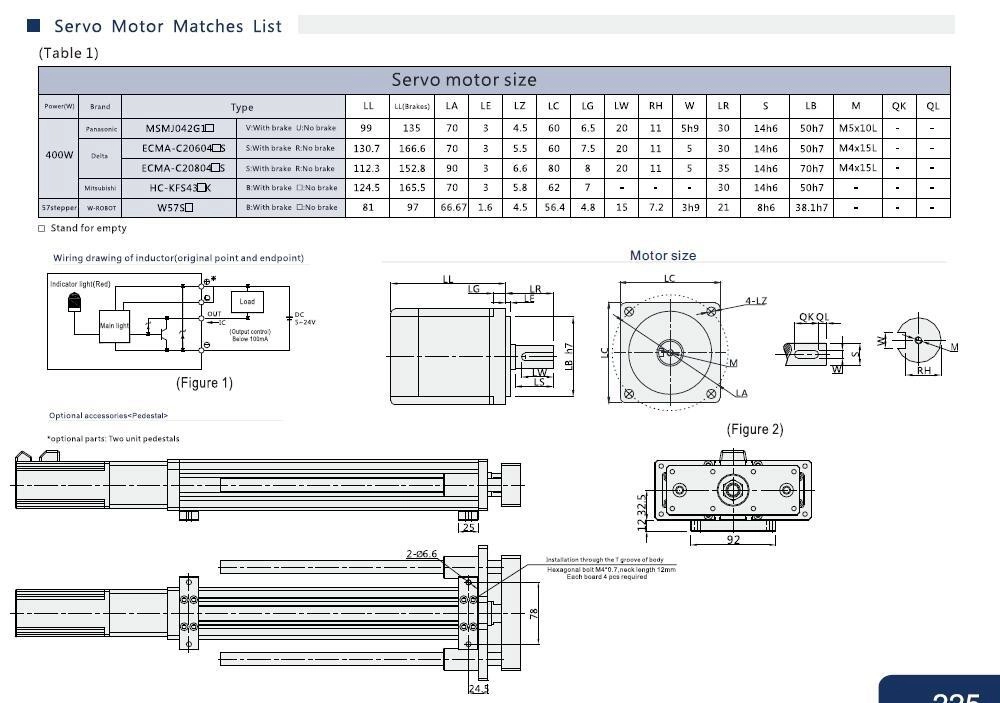The height and width of the screenshot is (703, 1000).
Task: Click the center shaft of motor front view
Action: 670,351
